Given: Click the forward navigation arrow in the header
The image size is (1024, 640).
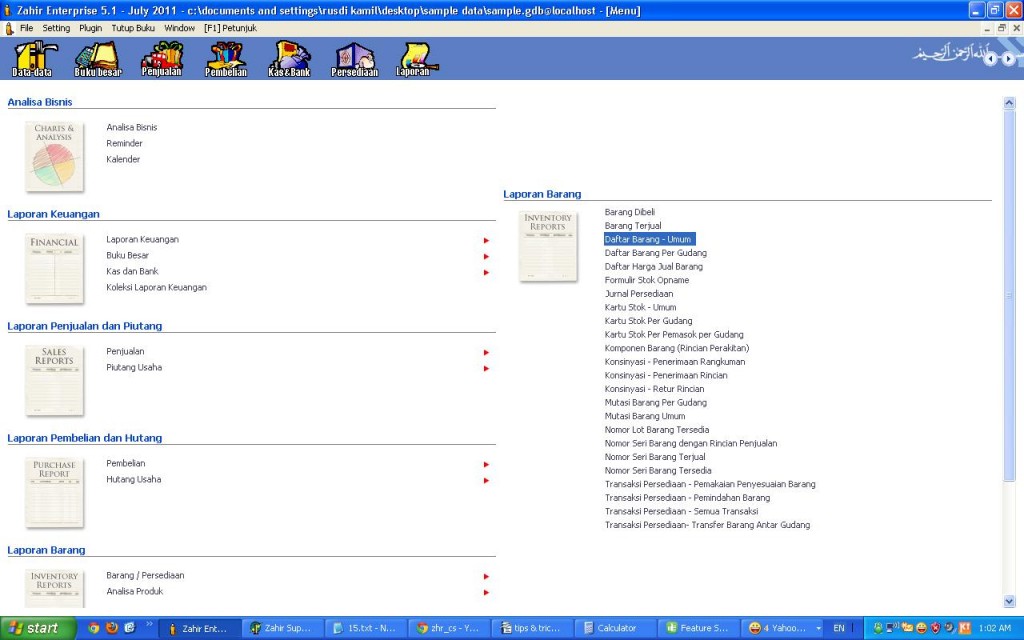Looking at the screenshot, I should pyautogui.click(x=1008, y=59).
